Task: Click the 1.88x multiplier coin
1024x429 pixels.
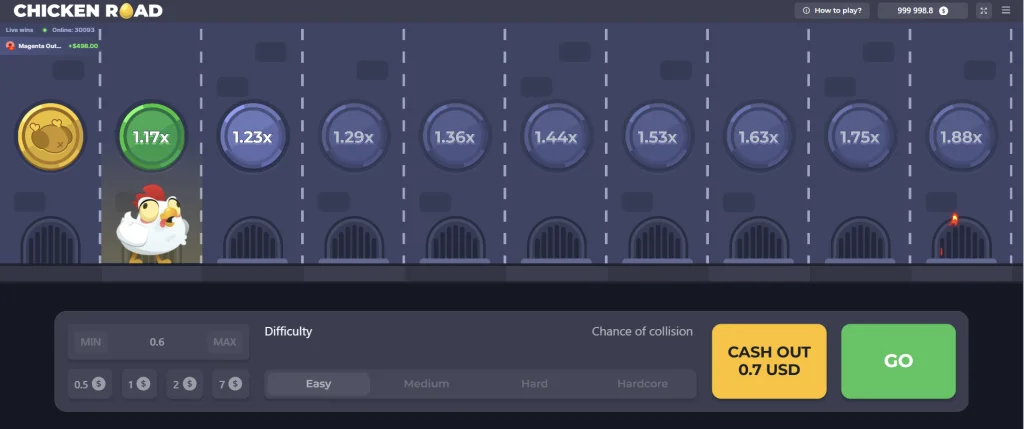Action: click(x=961, y=137)
